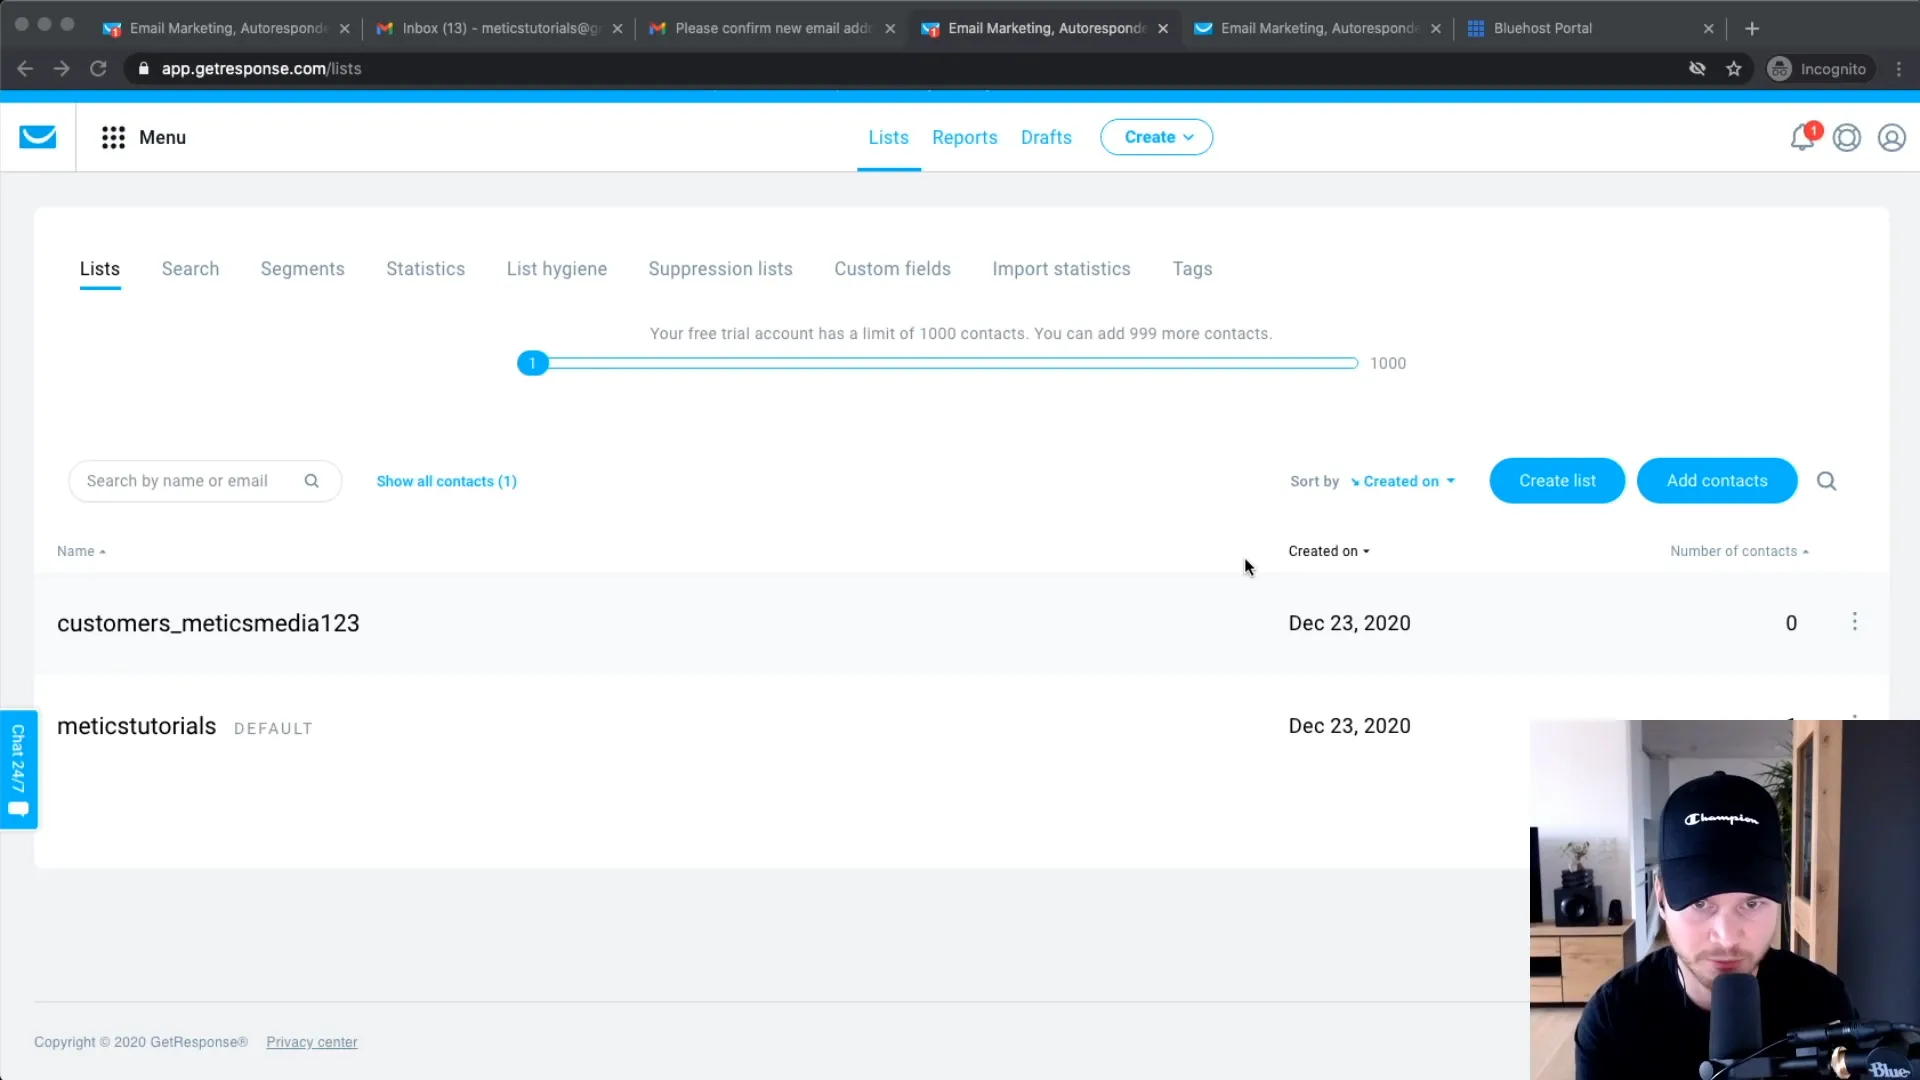1920x1080 pixels.
Task: Select the Lists tab
Action: (x=99, y=269)
